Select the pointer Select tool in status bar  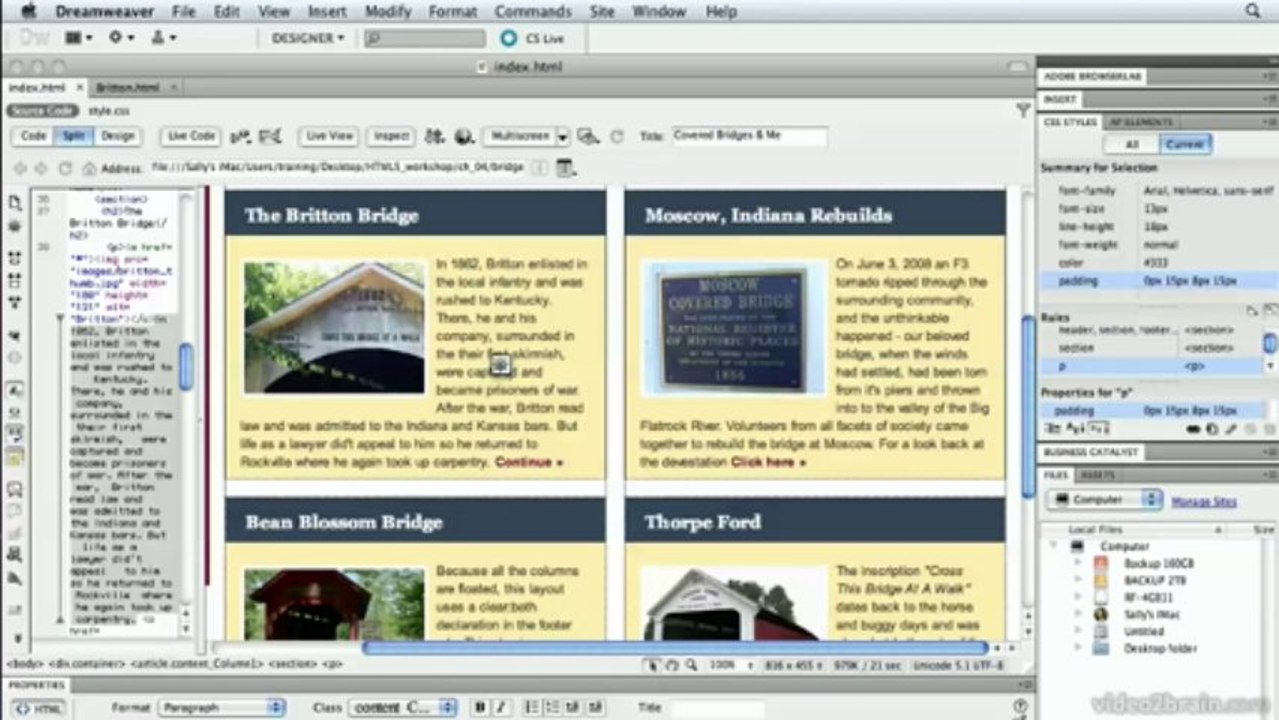[x=653, y=664]
